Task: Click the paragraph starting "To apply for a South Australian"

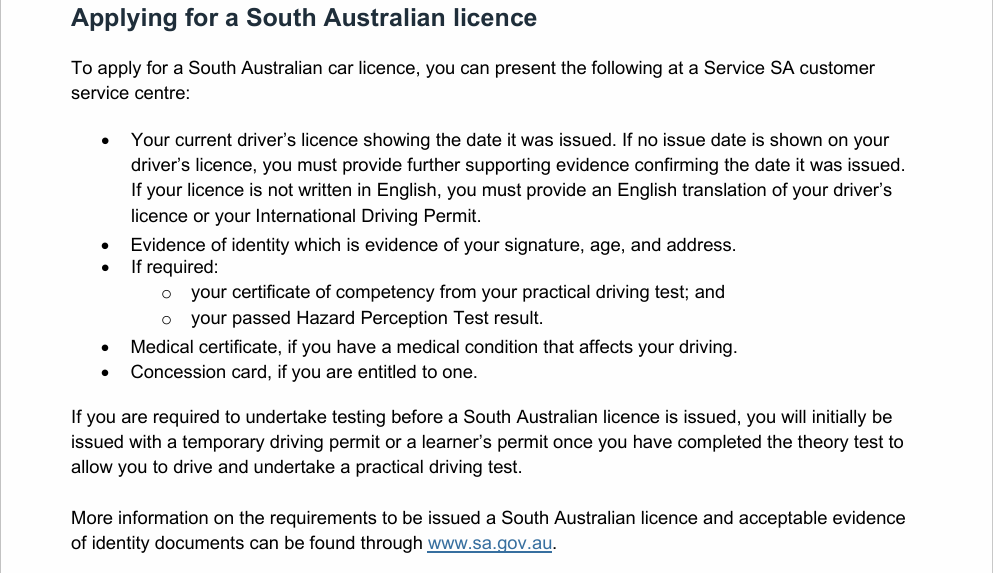Action: [x=472, y=81]
